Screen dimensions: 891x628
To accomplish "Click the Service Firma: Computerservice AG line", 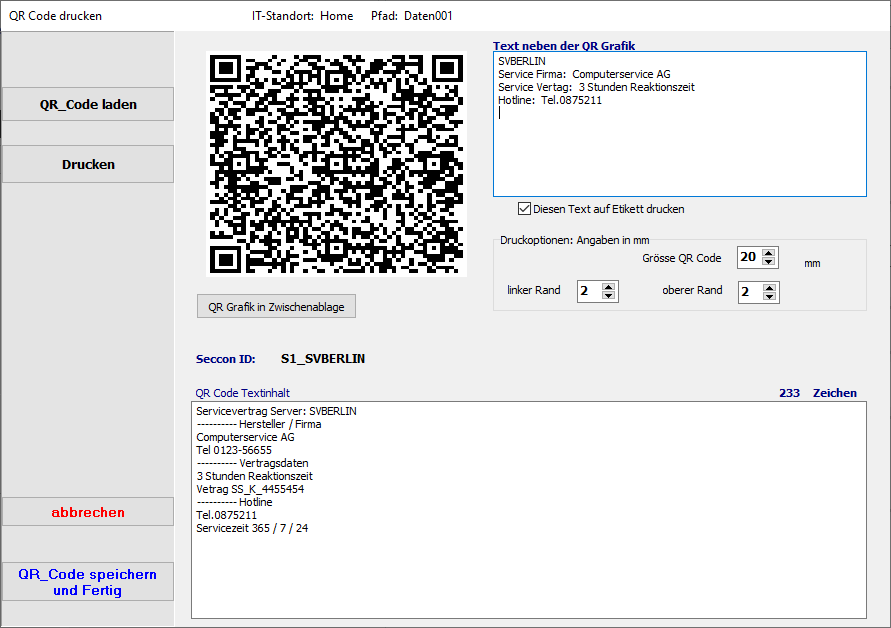I will click(584, 74).
